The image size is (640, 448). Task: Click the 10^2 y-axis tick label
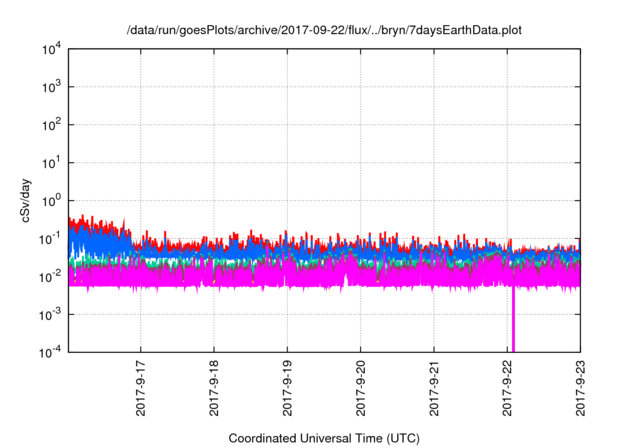[52, 125]
